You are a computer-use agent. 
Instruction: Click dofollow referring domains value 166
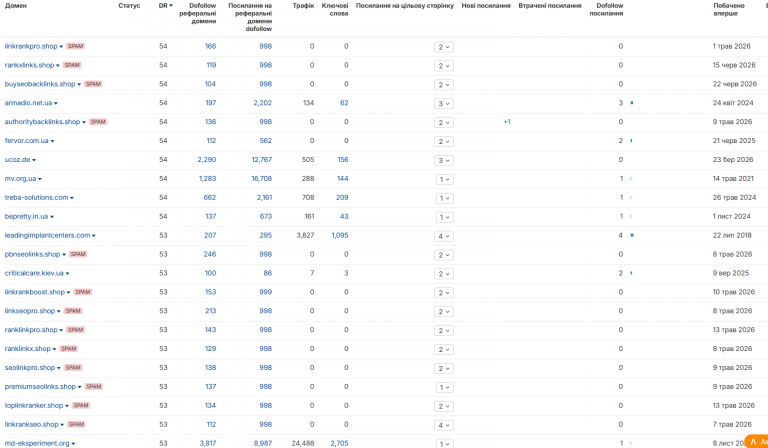click(211, 46)
